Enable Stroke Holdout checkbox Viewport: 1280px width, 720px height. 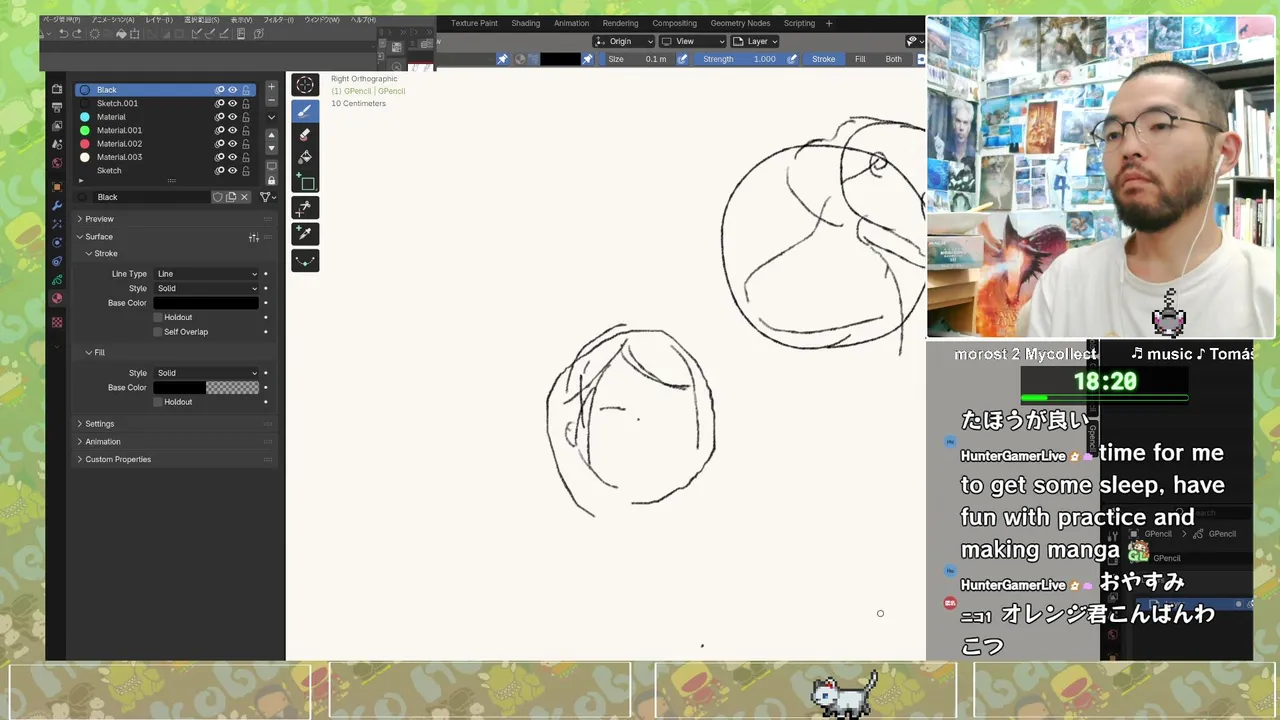(x=158, y=317)
